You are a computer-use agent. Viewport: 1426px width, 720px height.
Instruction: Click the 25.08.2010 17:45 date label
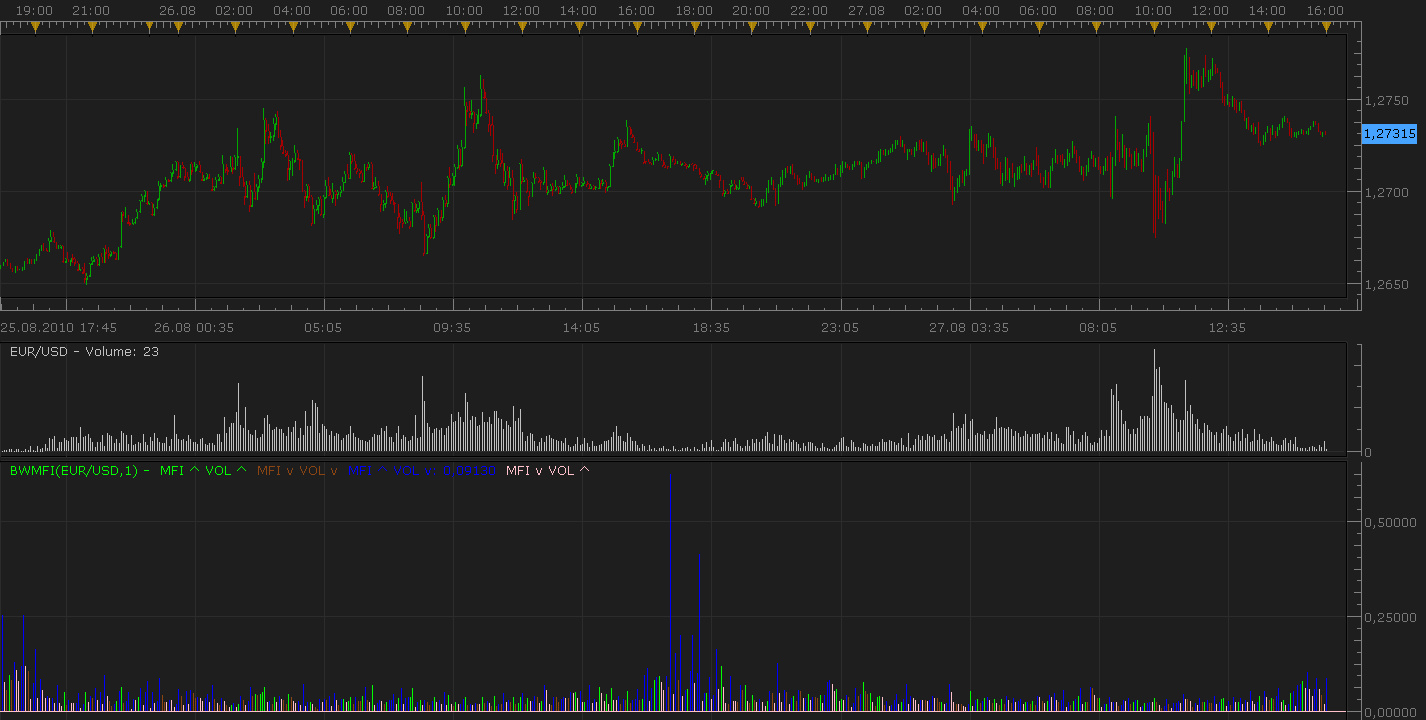pos(58,327)
